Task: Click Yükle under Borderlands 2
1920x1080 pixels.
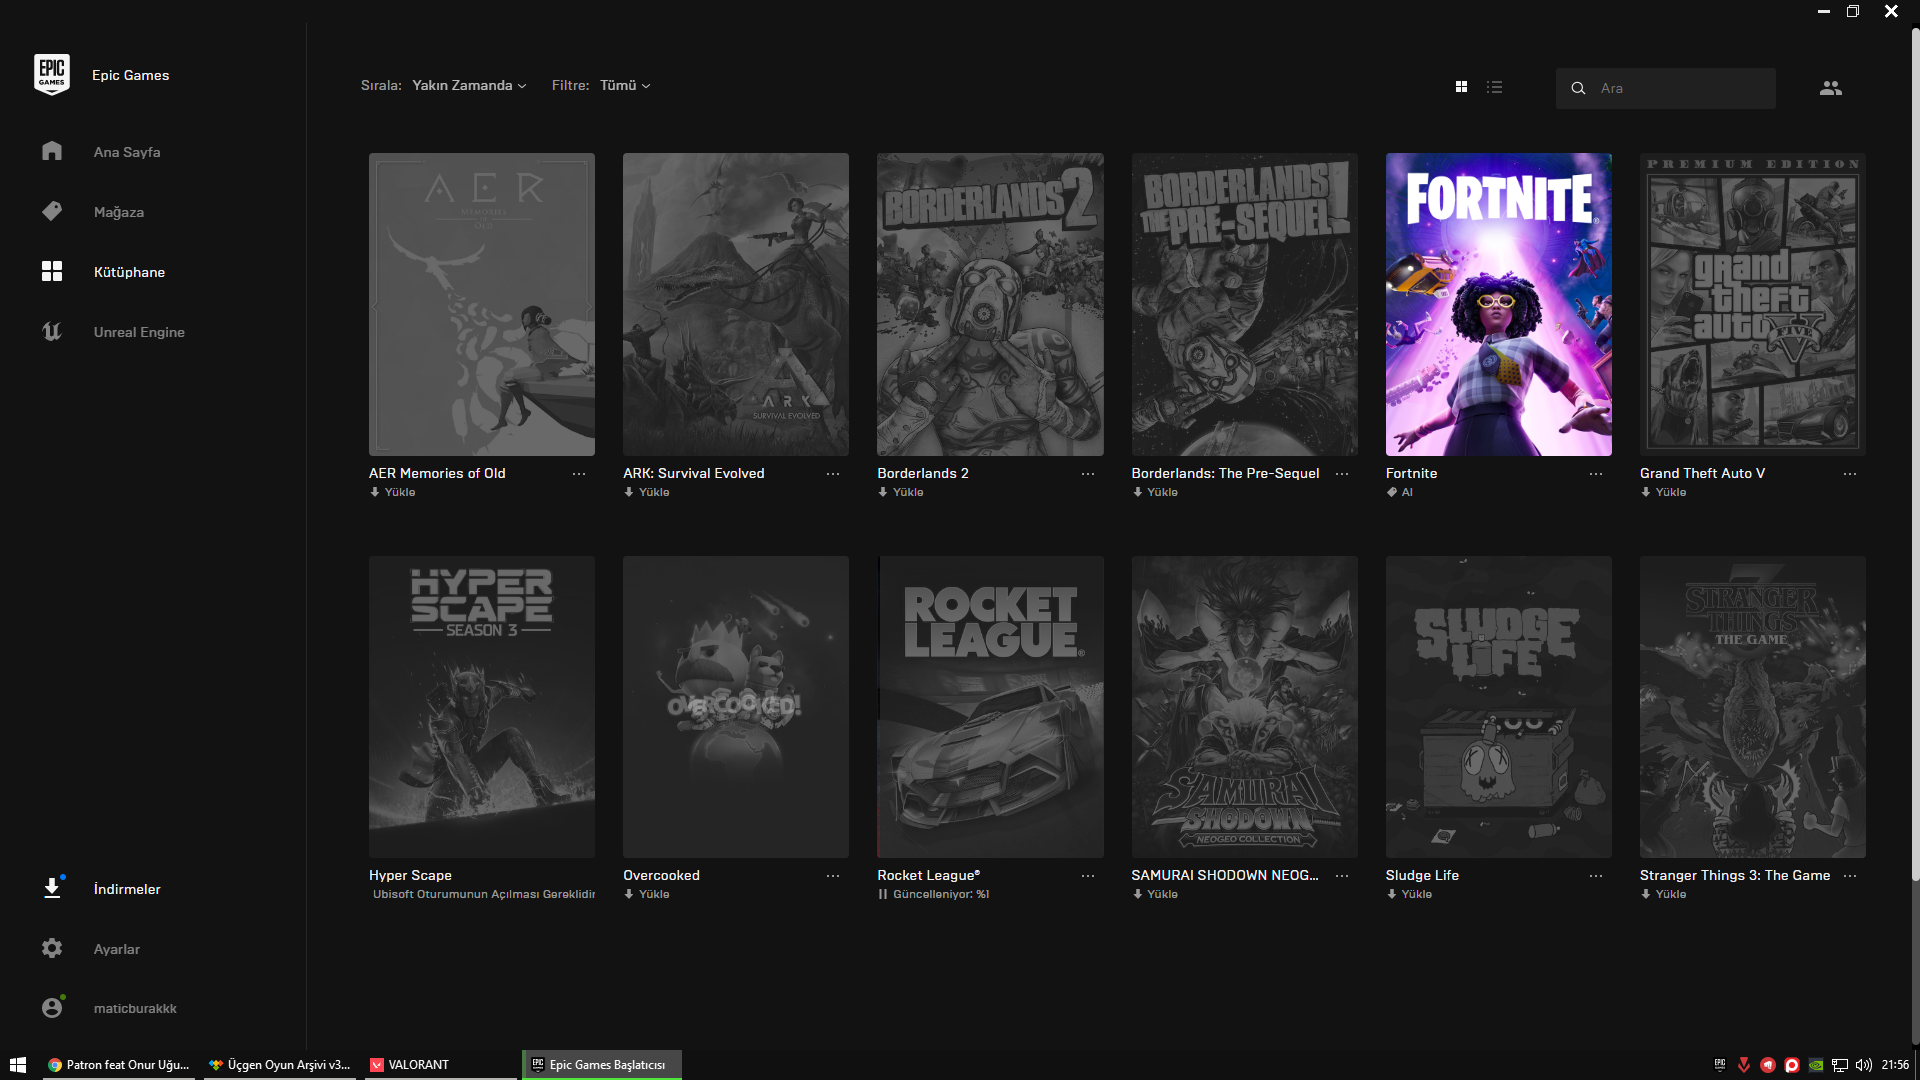Action: [901, 492]
